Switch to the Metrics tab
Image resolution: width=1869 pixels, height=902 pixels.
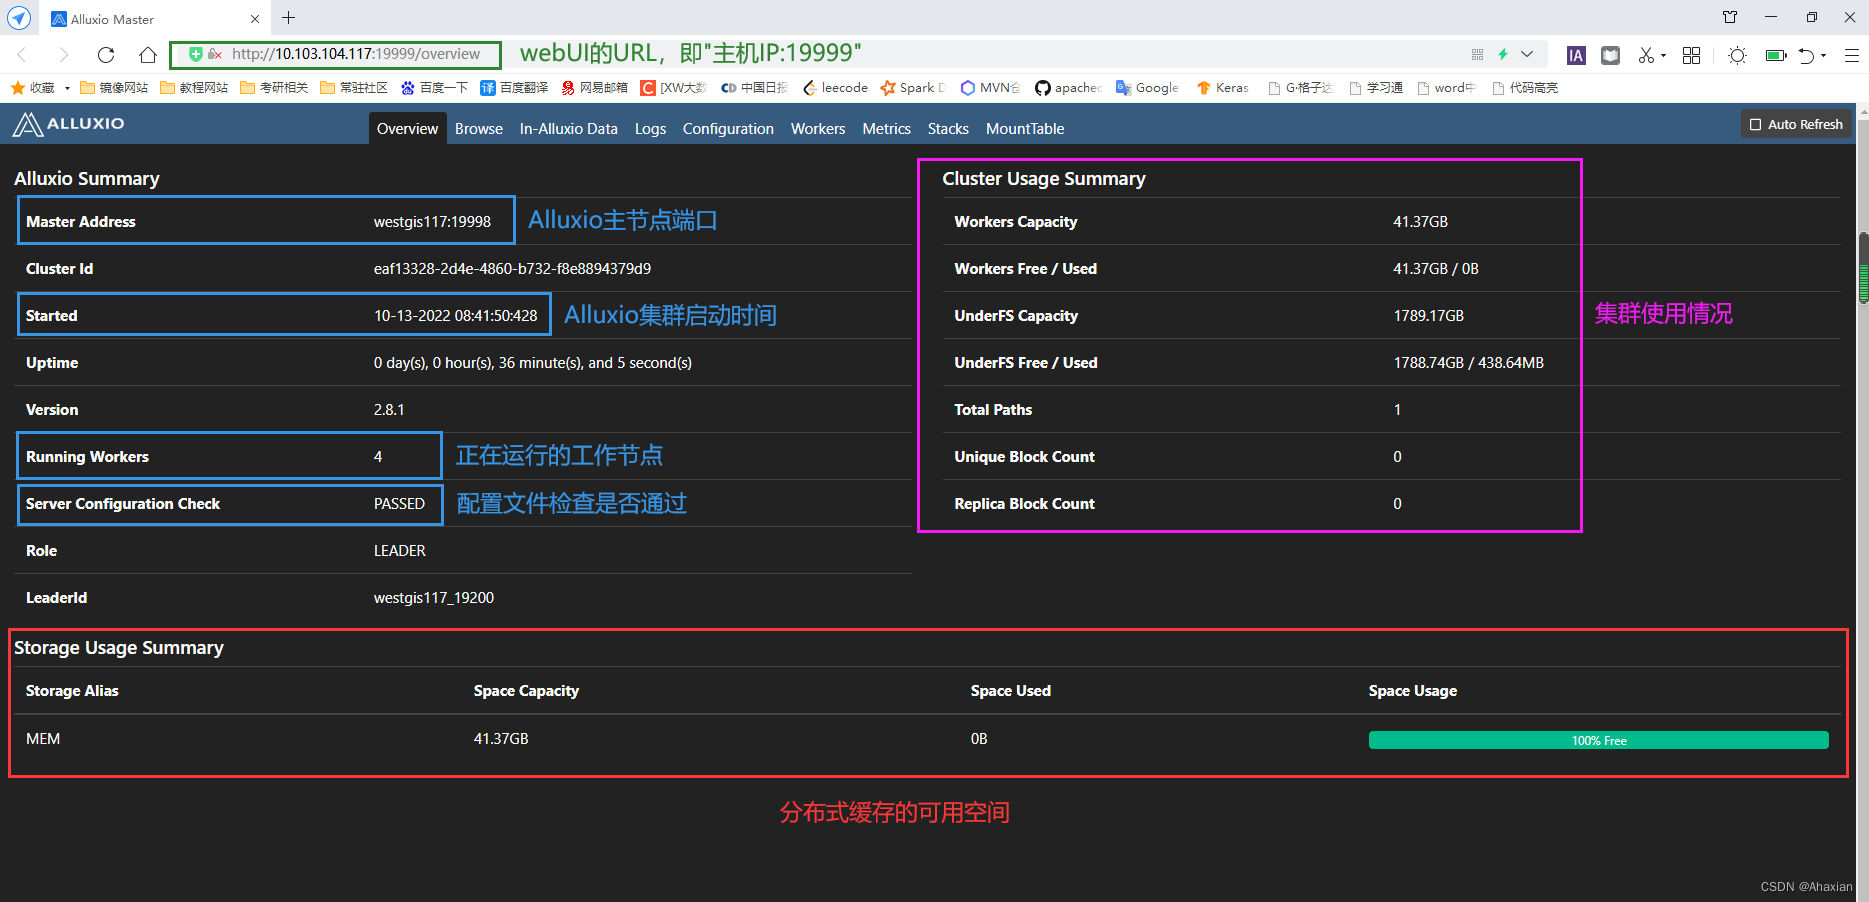tap(886, 129)
